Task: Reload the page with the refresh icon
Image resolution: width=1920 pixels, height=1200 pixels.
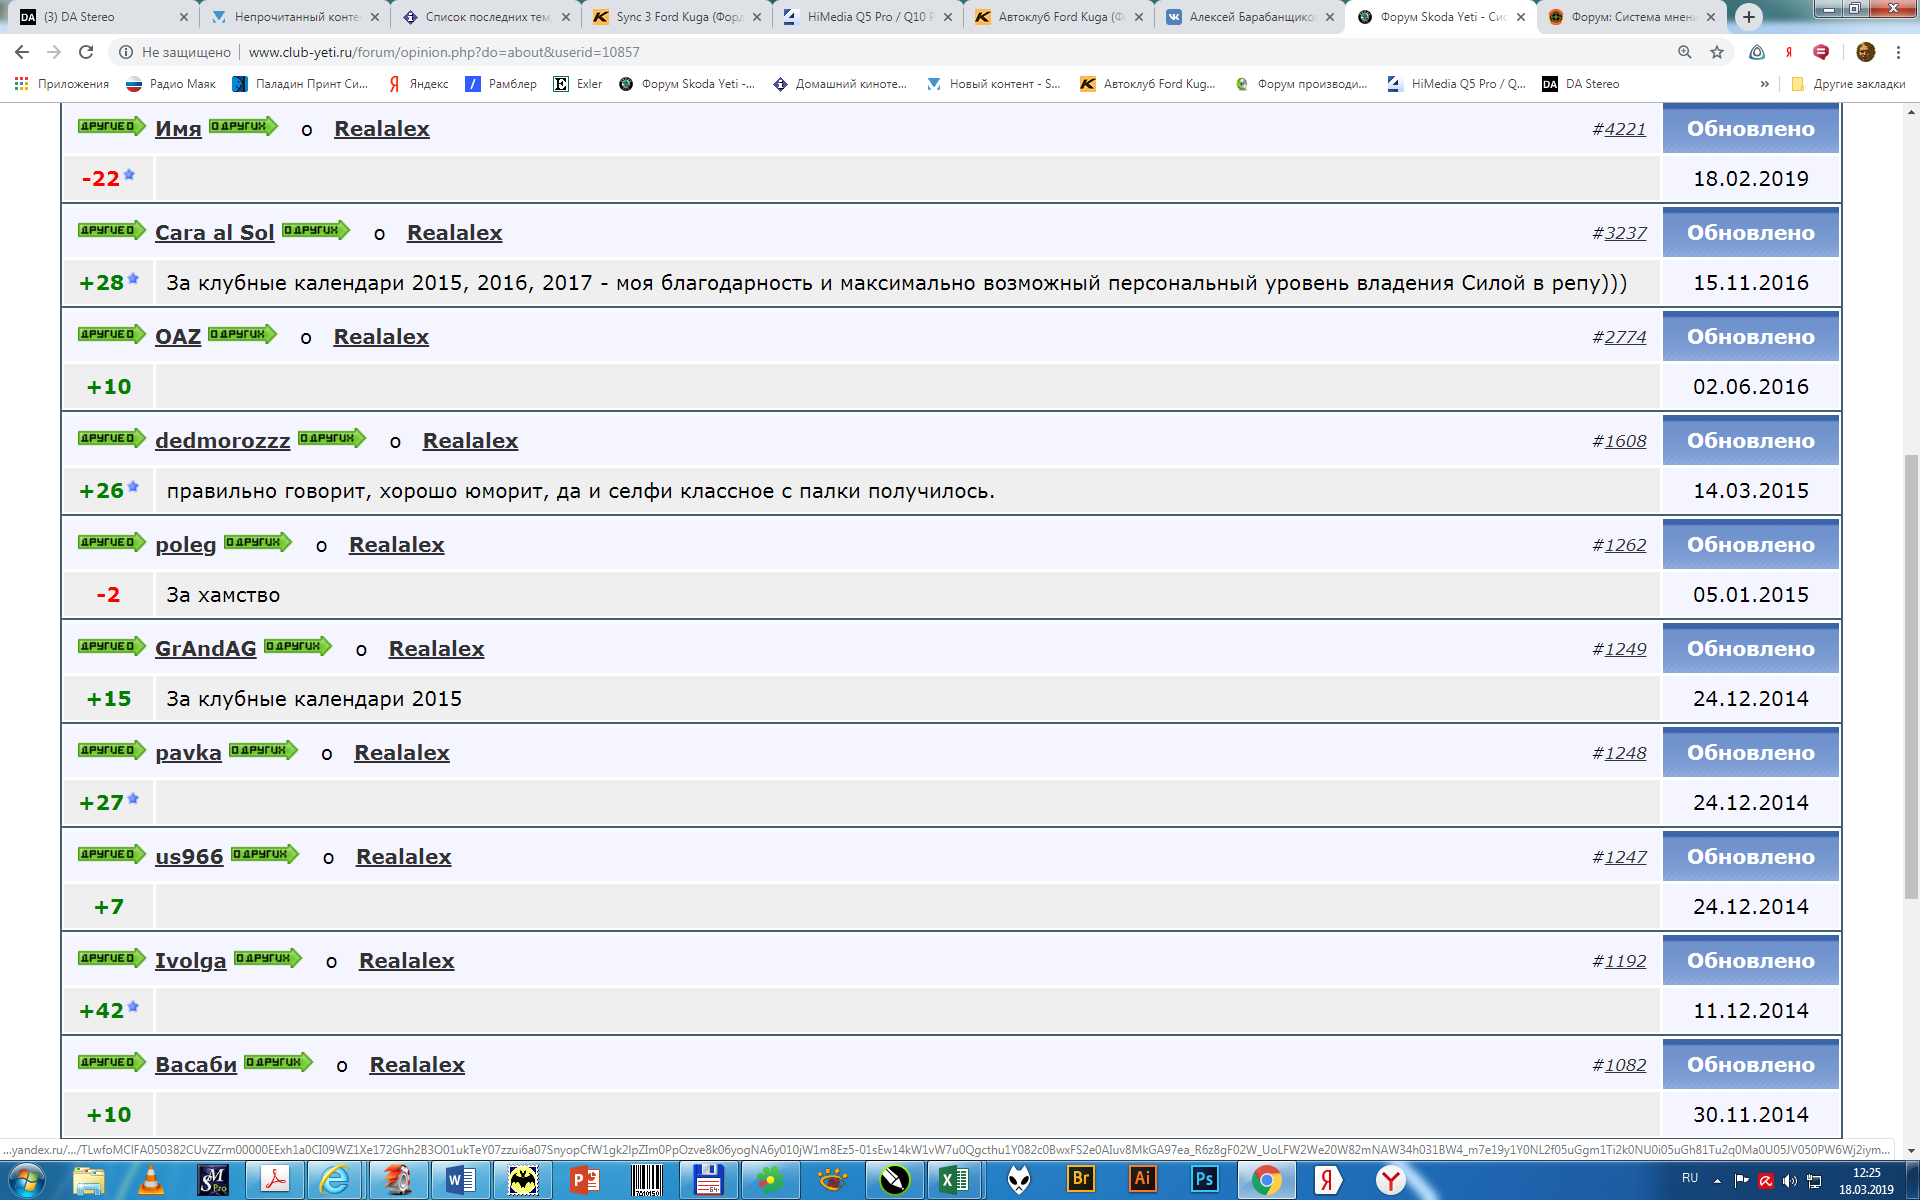Action: click(86, 52)
